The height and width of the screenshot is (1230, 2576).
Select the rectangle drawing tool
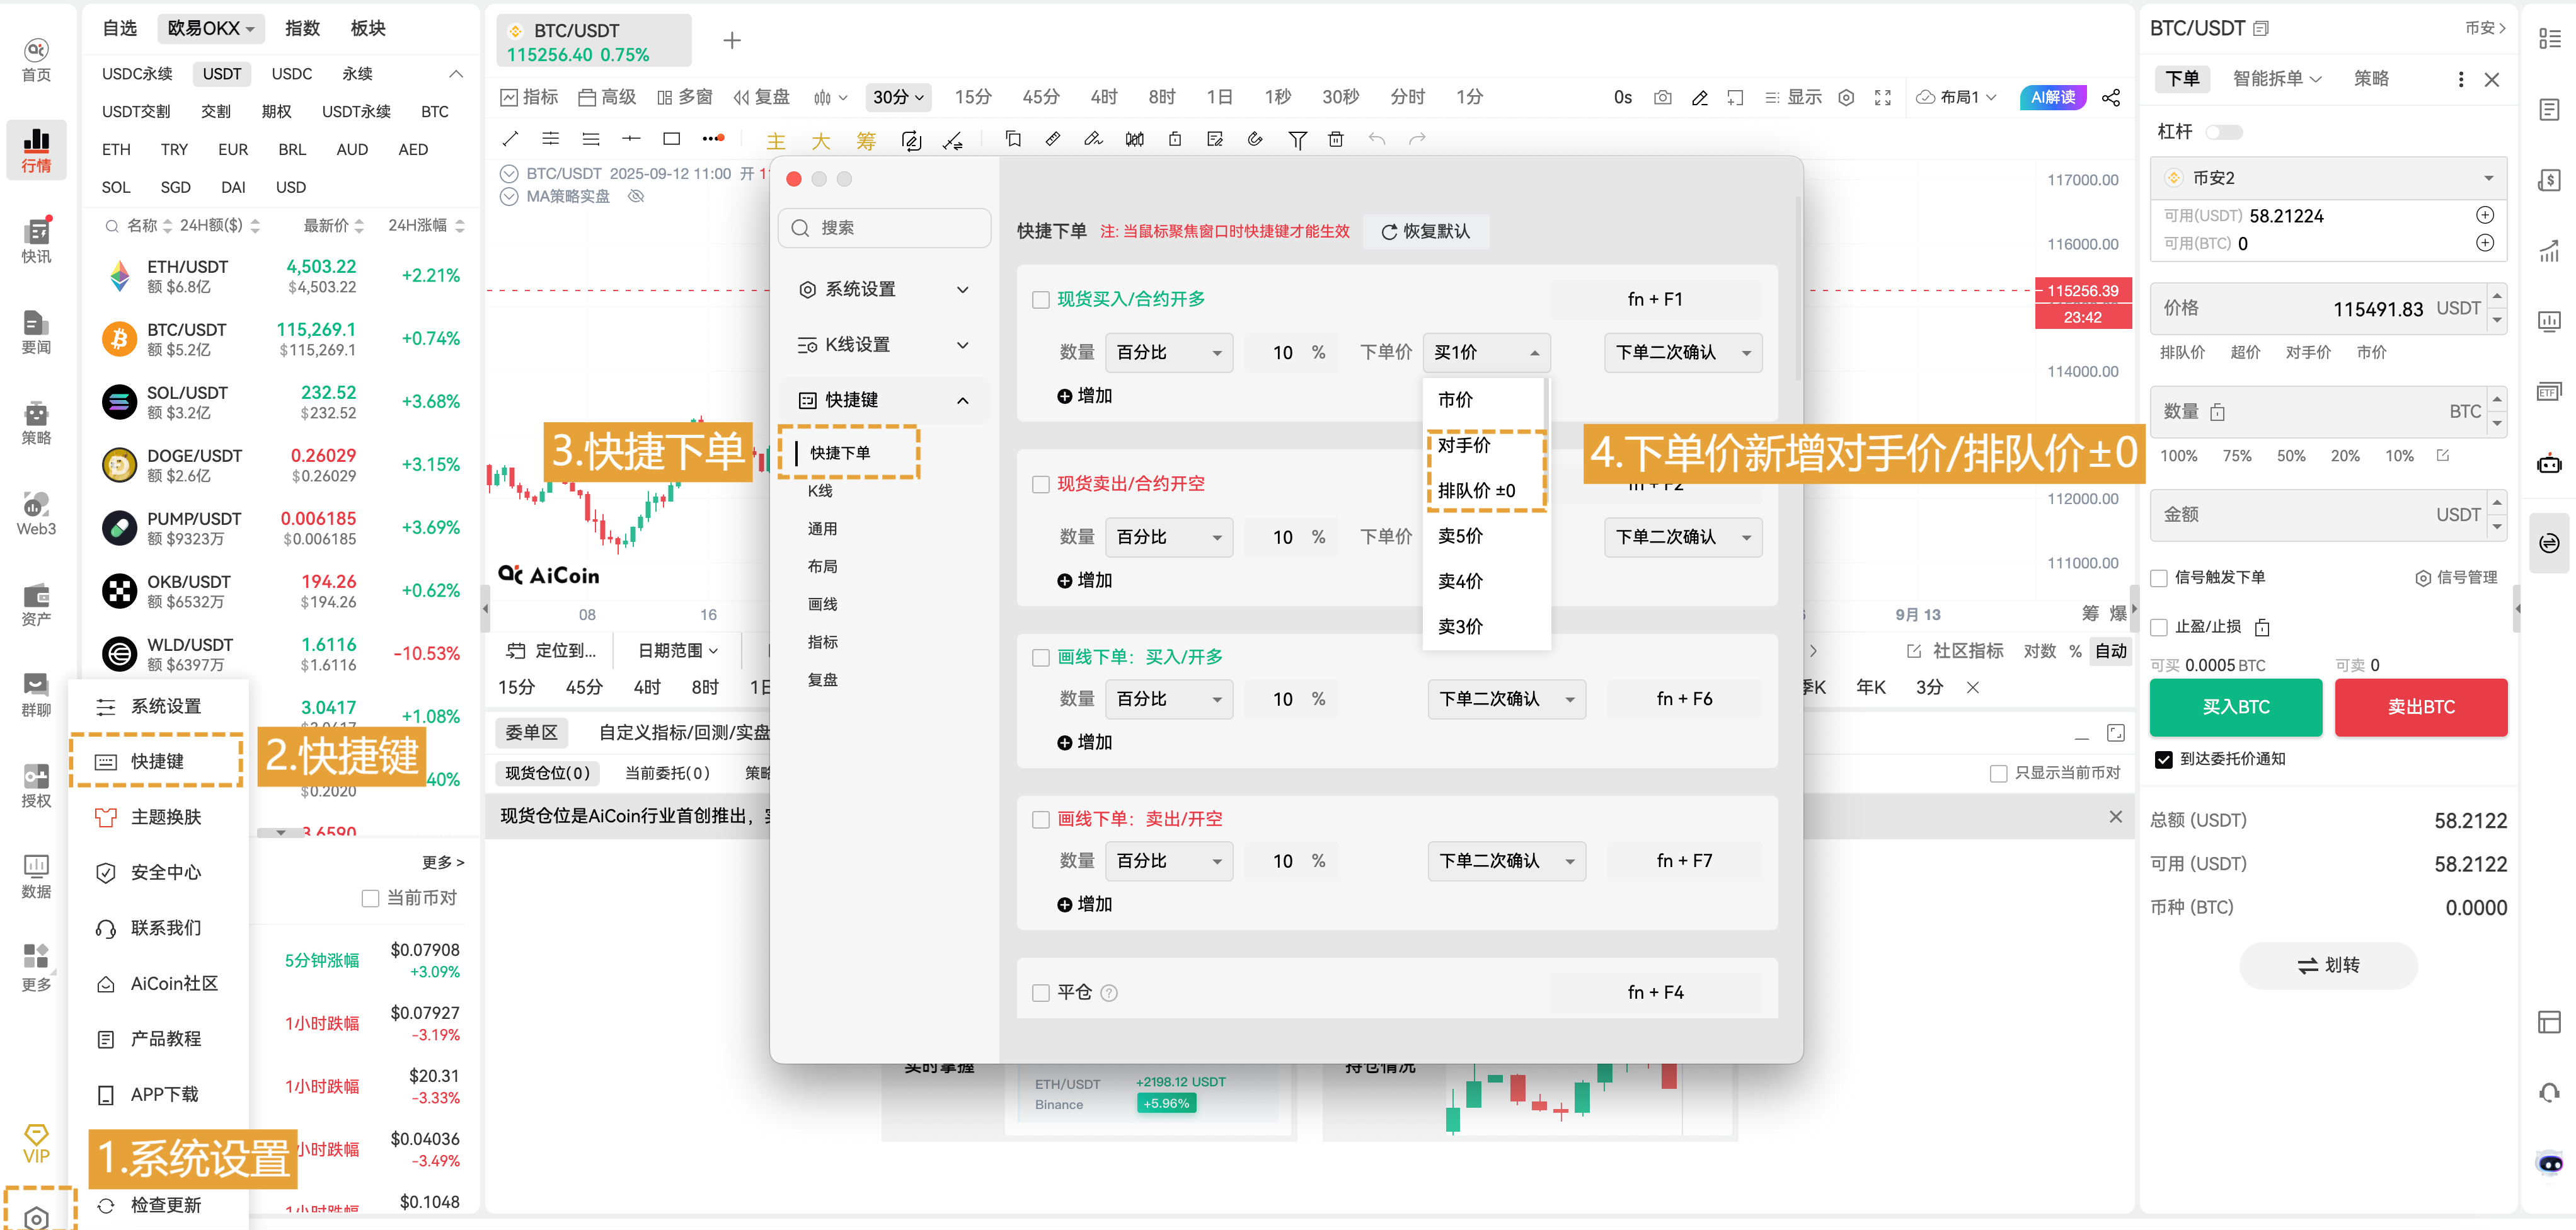[671, 138]
